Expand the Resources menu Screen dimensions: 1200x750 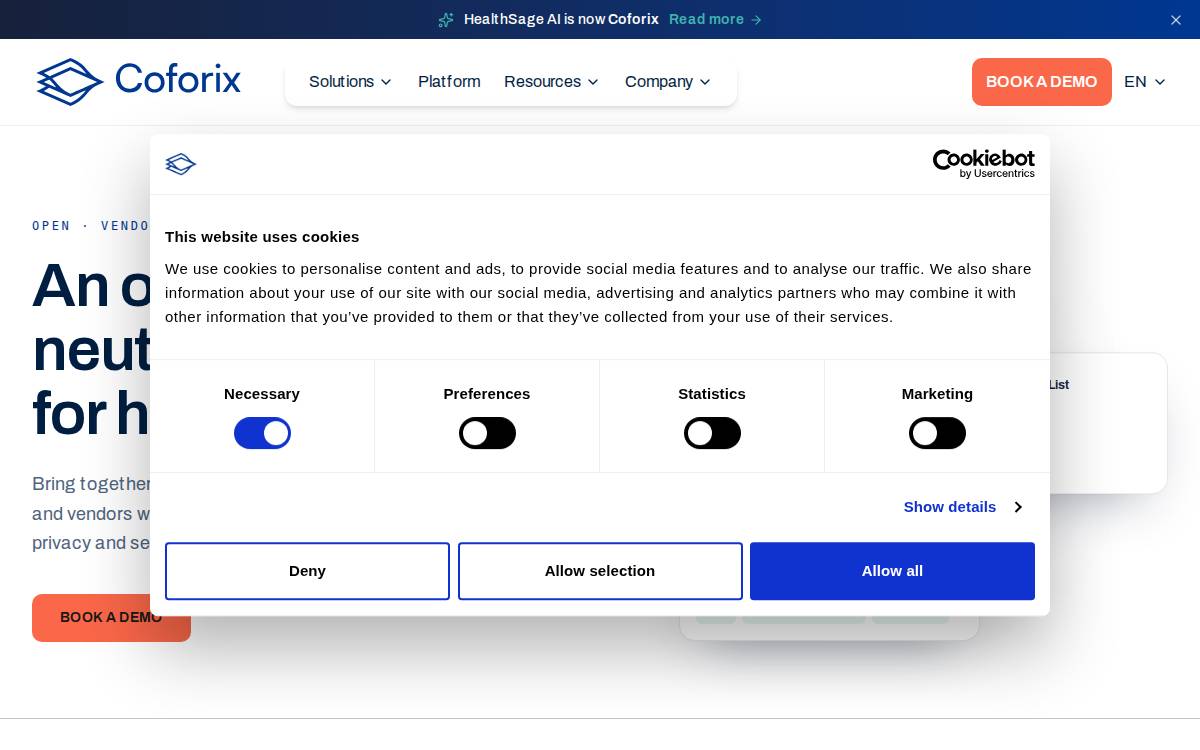coord(551,82)
